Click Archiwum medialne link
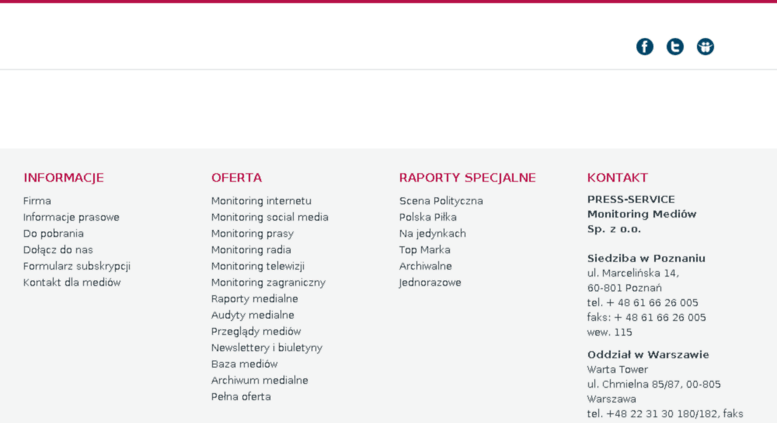This screenshot has height=423, width=777. tap(260, 380)
